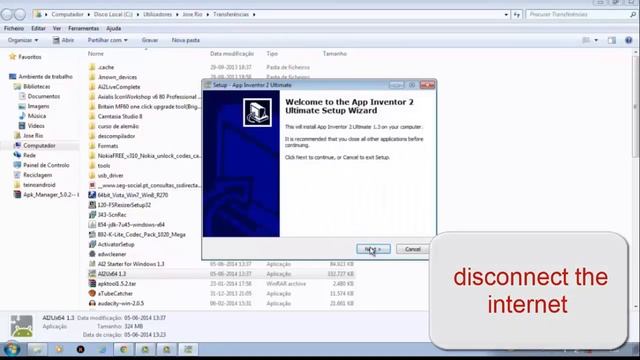Click Utilizadores in the address breadcrumb
Image resolution: width=640 pixels, height=360 pixels.
pyautogui.click(x=157, y=14)
